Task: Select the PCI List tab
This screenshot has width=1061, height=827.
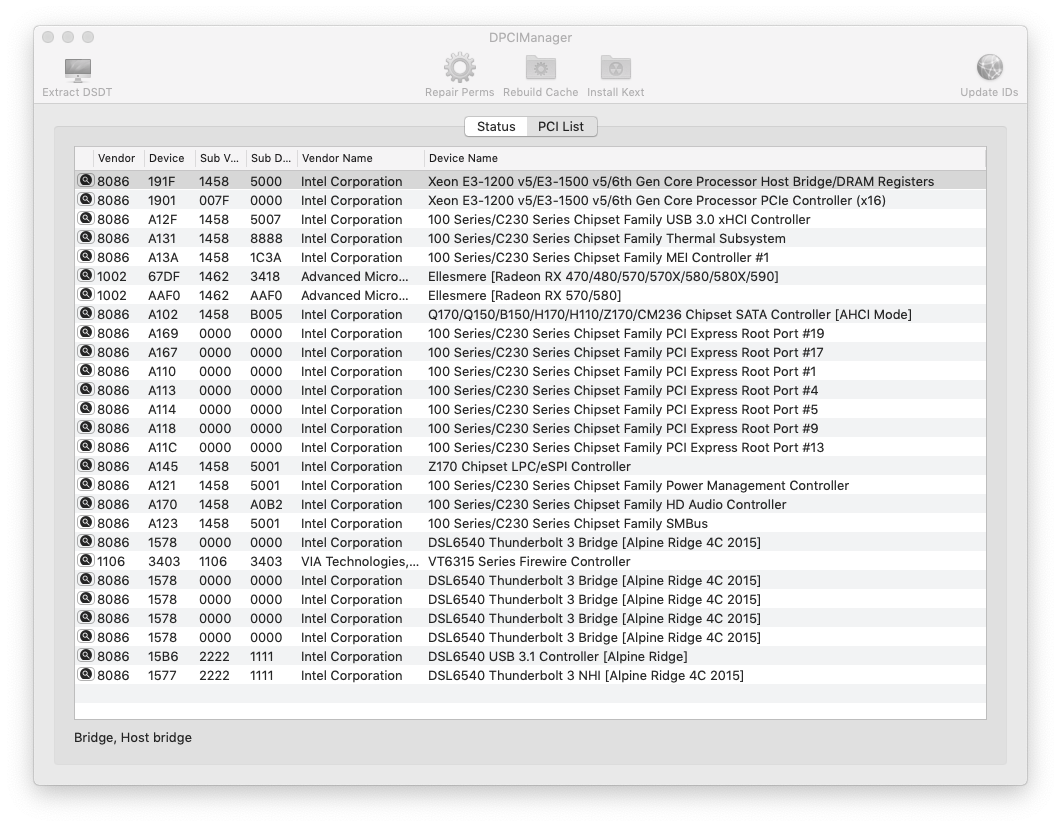Action: (561, 127)
